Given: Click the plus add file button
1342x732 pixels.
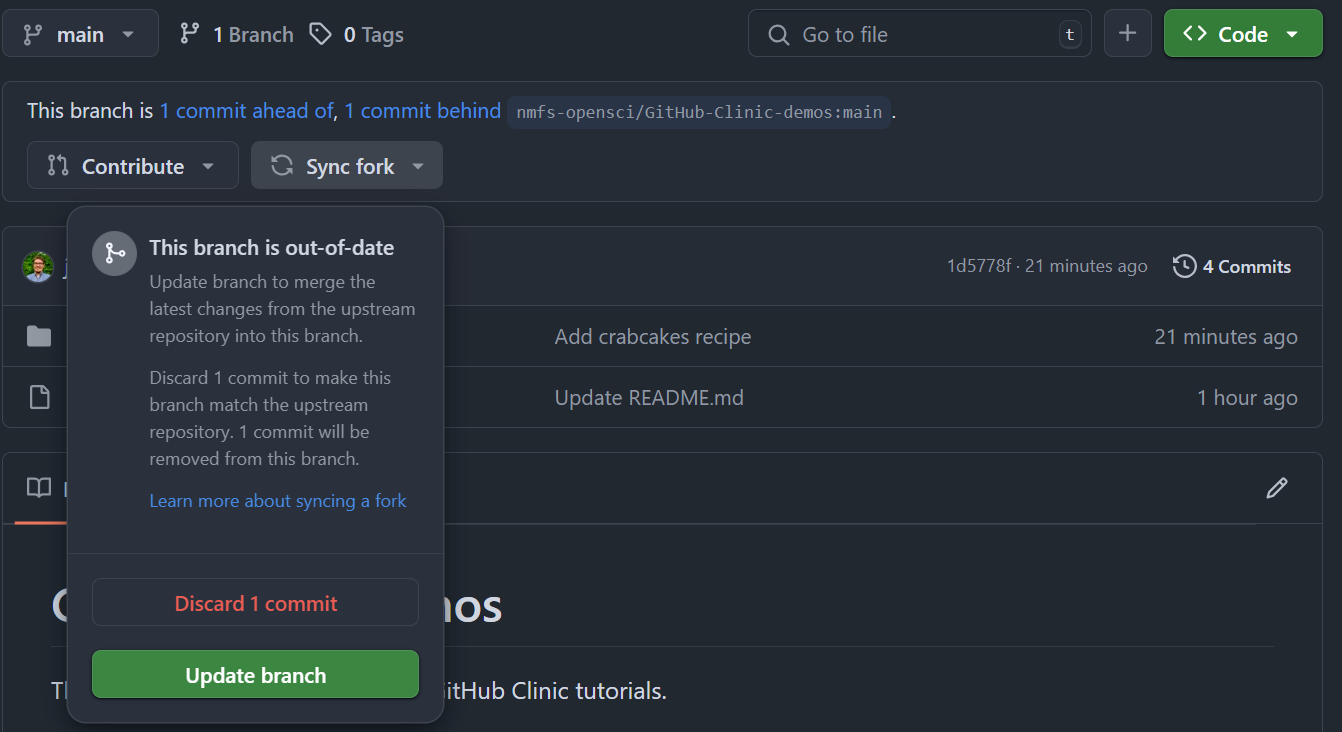Looking at the screenshot, I should (x=1127, y=34).
